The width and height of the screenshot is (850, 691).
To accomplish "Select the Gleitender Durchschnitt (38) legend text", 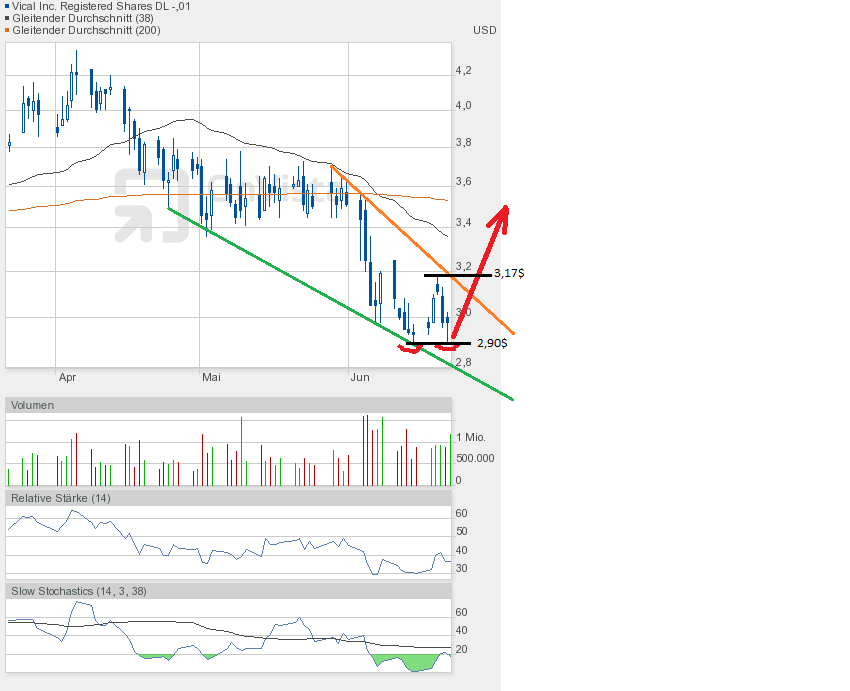I will (82, 18).
